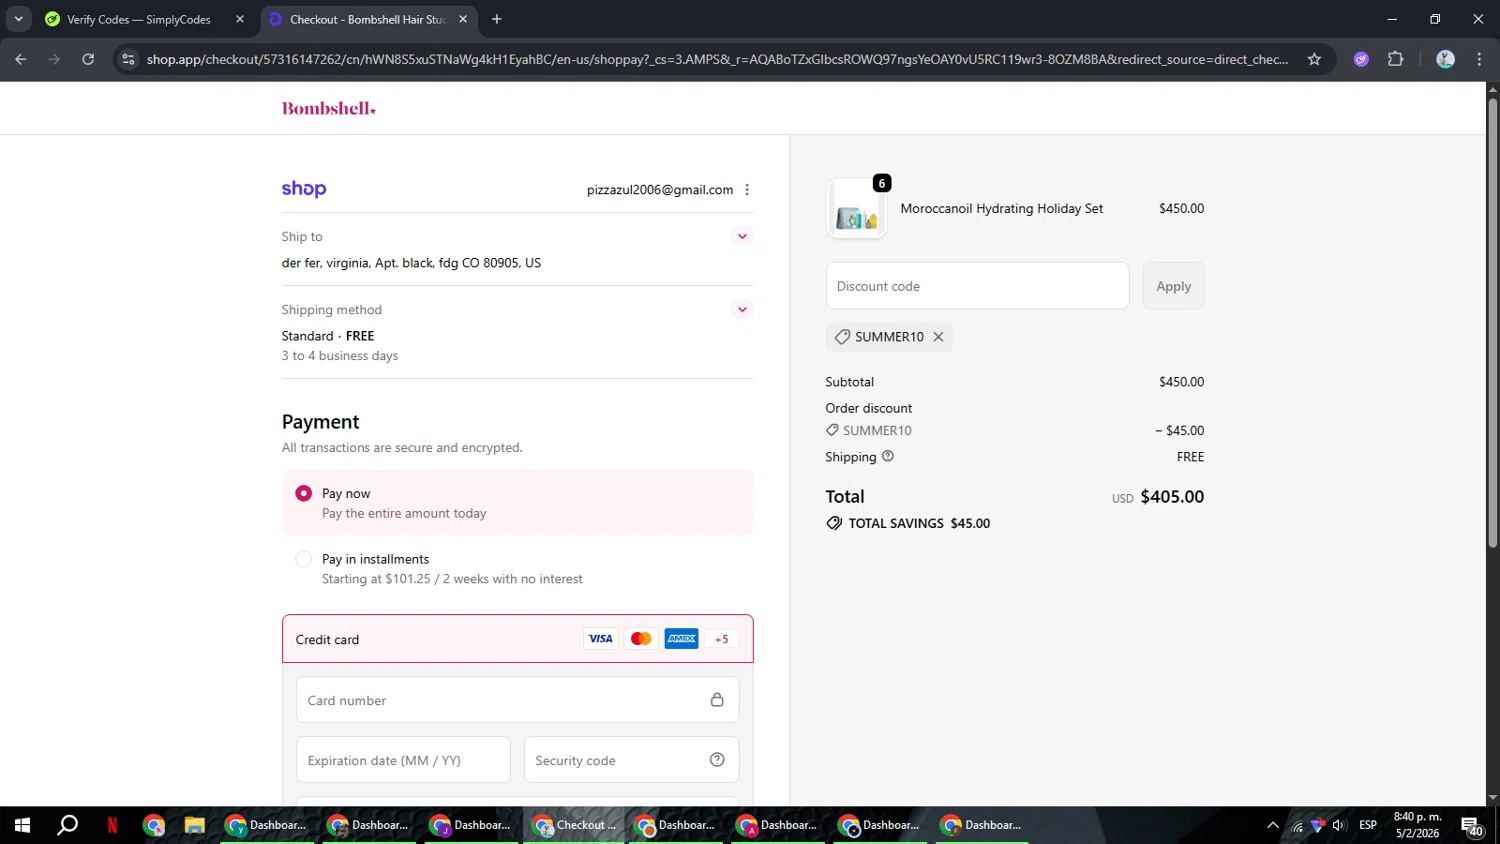
Task: Reload the current page
Action: pyautogui.click(x=88, y=59)
